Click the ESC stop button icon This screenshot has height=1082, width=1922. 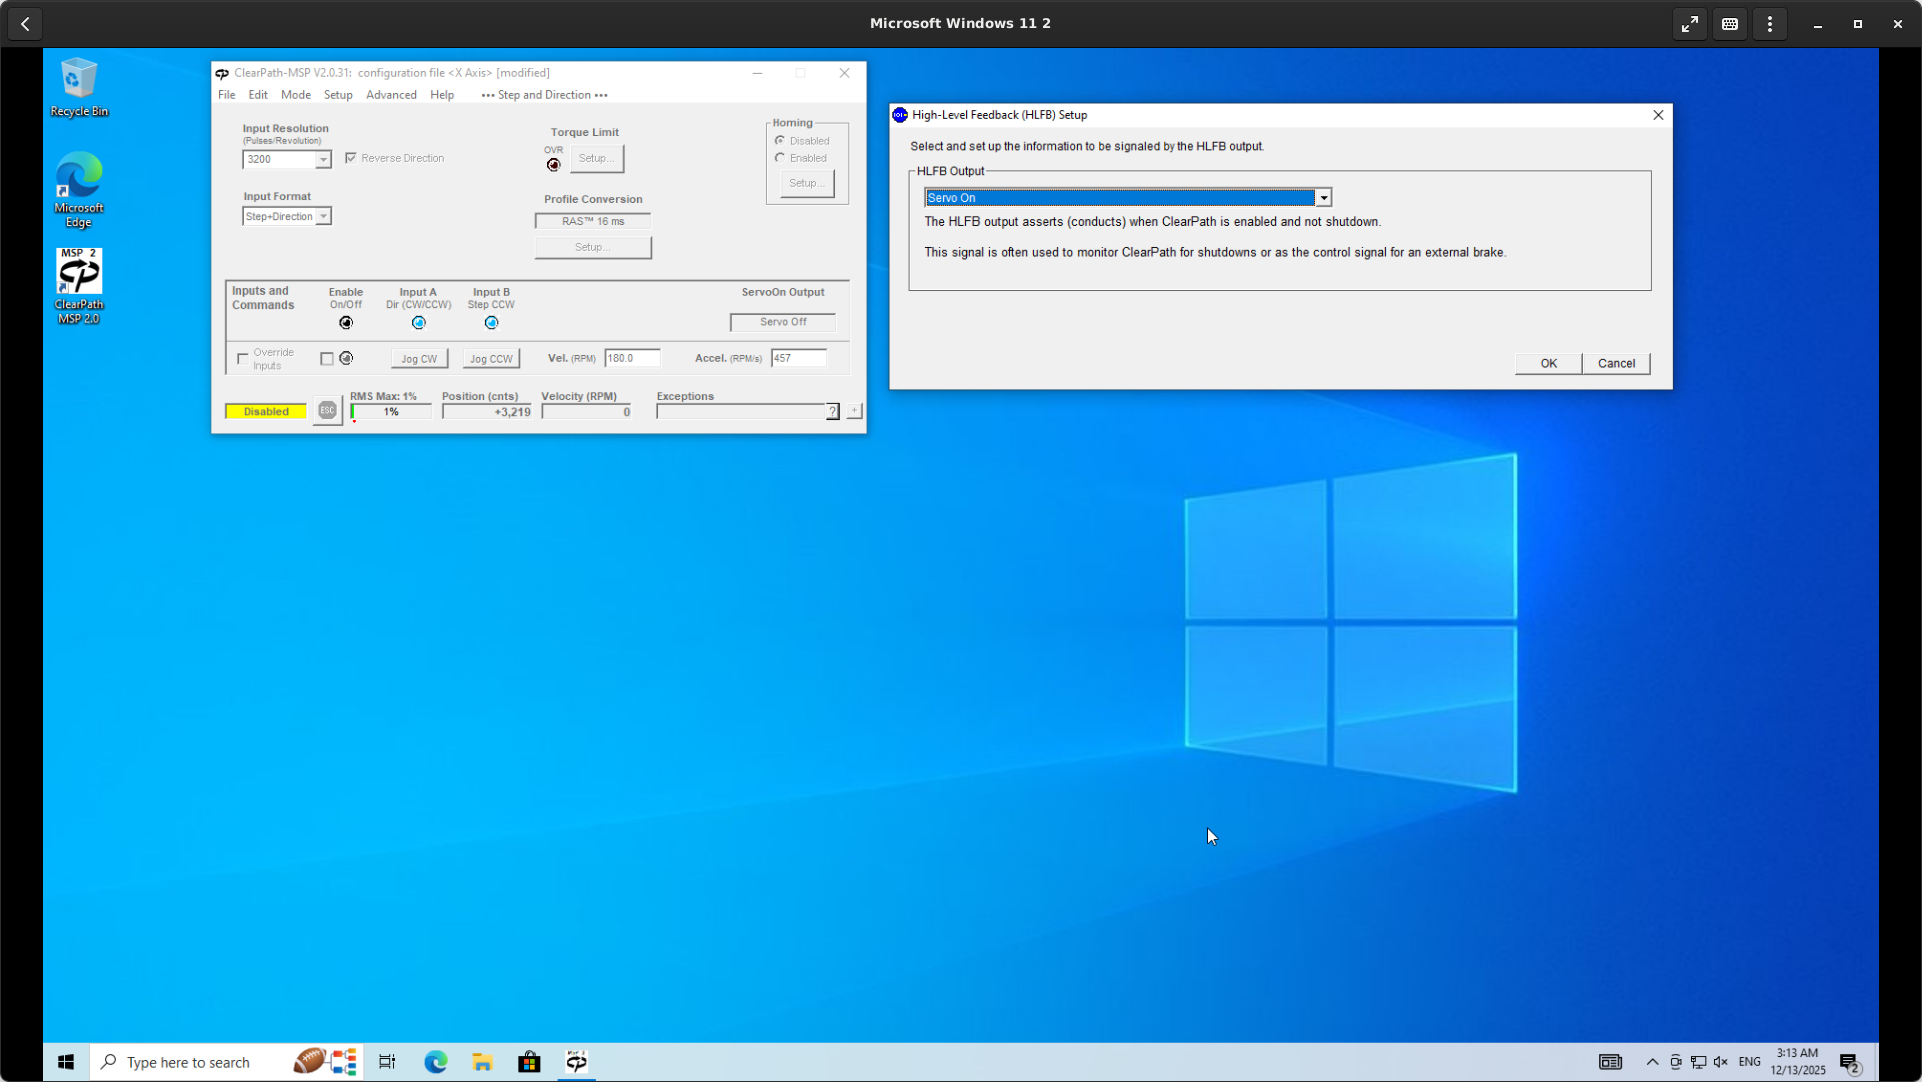click(x=327, y=411)
